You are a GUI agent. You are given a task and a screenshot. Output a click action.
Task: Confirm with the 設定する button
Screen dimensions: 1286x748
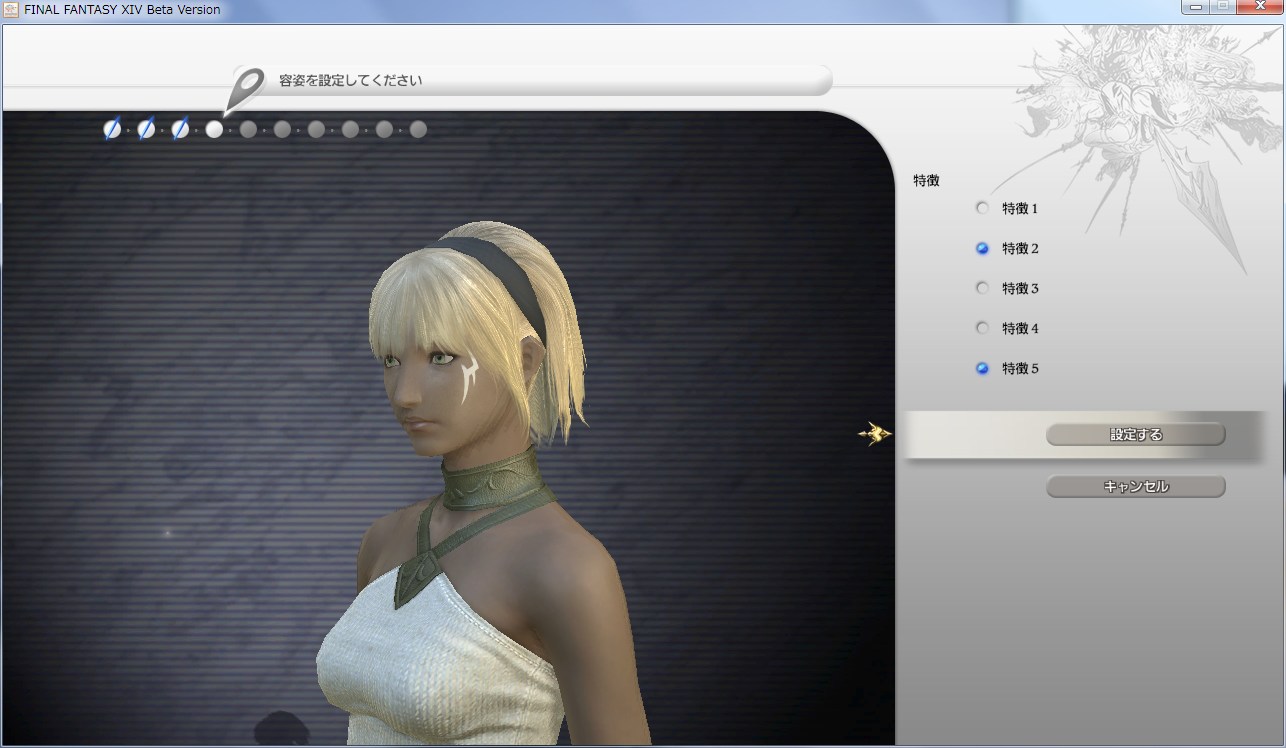point(1135,434)
